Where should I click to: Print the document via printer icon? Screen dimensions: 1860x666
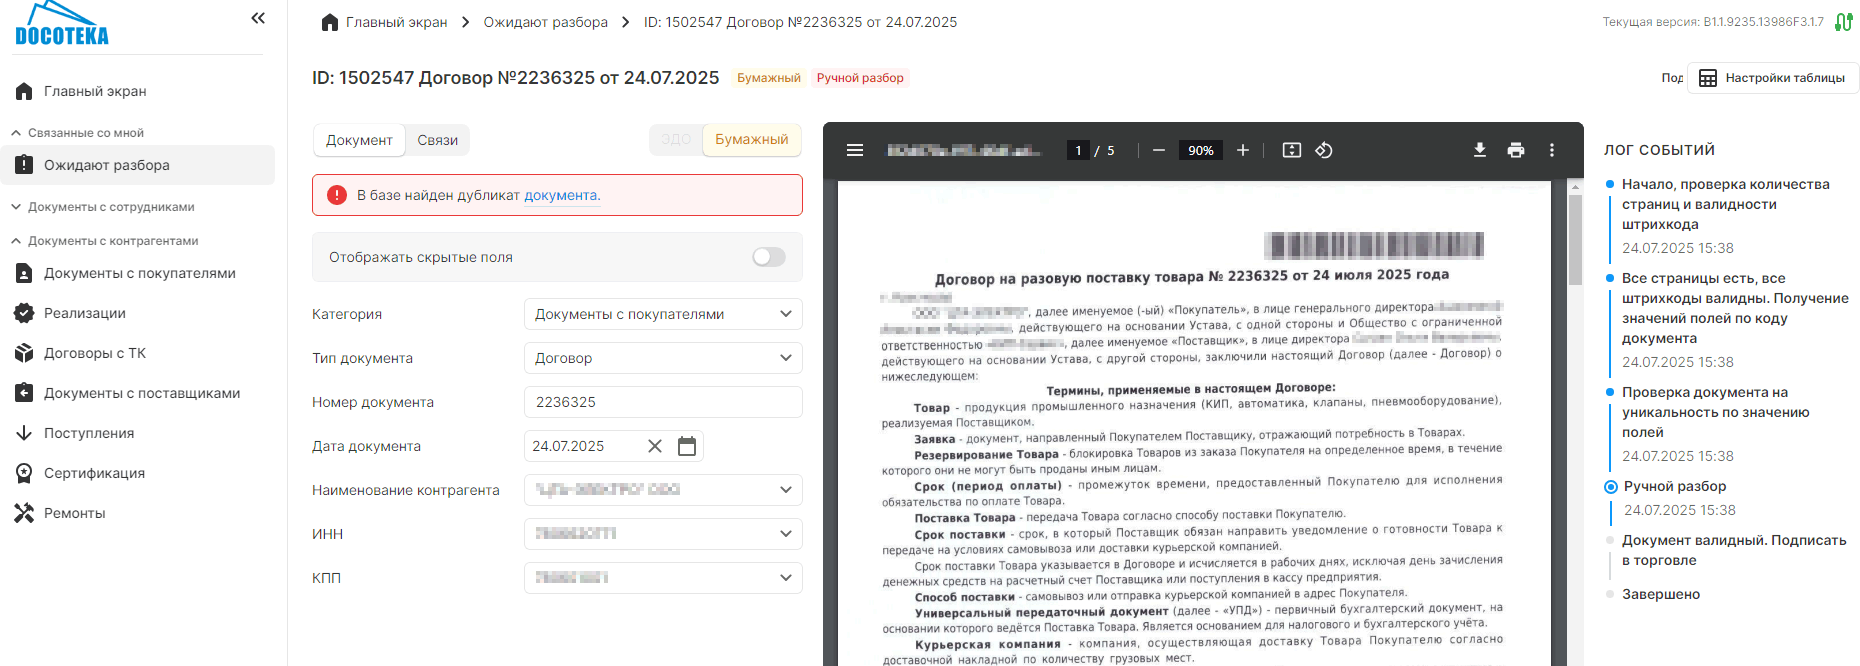pyautogui.click(x=1516, y=150)
